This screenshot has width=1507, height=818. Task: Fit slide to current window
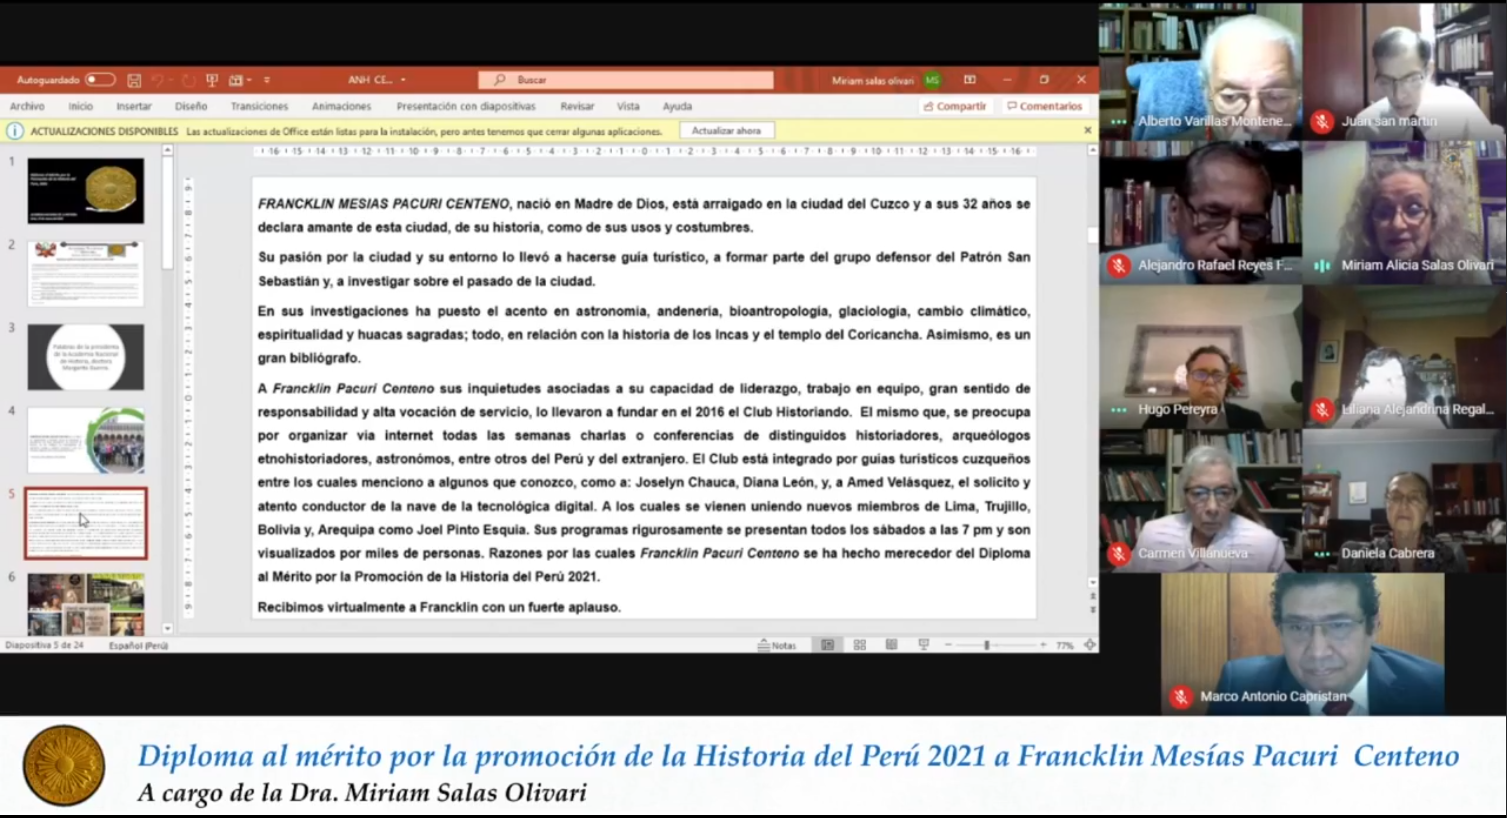pyautogui.click(x=1089, y=645)
